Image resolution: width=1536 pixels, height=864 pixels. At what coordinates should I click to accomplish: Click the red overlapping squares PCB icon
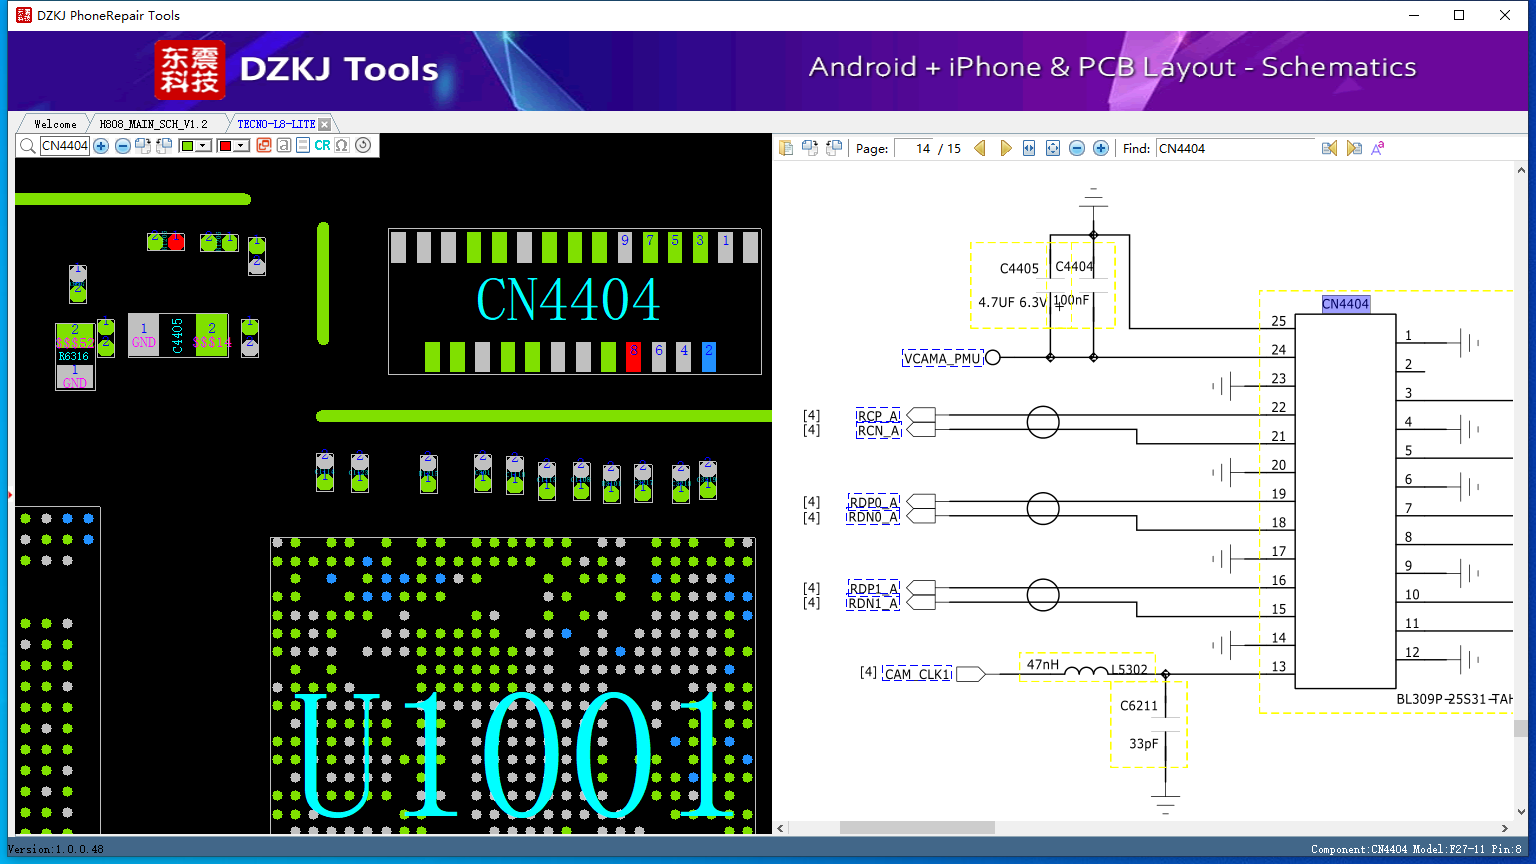264,146
